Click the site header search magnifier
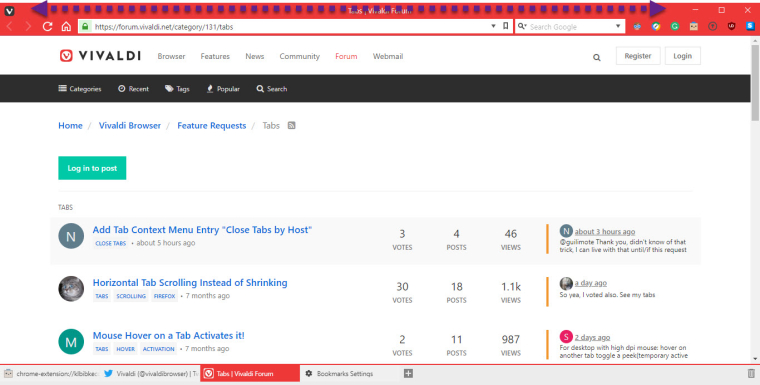 [597, 57]
